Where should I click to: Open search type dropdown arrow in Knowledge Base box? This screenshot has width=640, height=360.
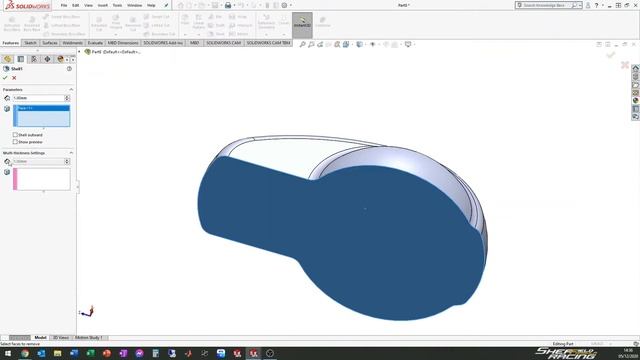pyautogui.click(x=580, y=5)
